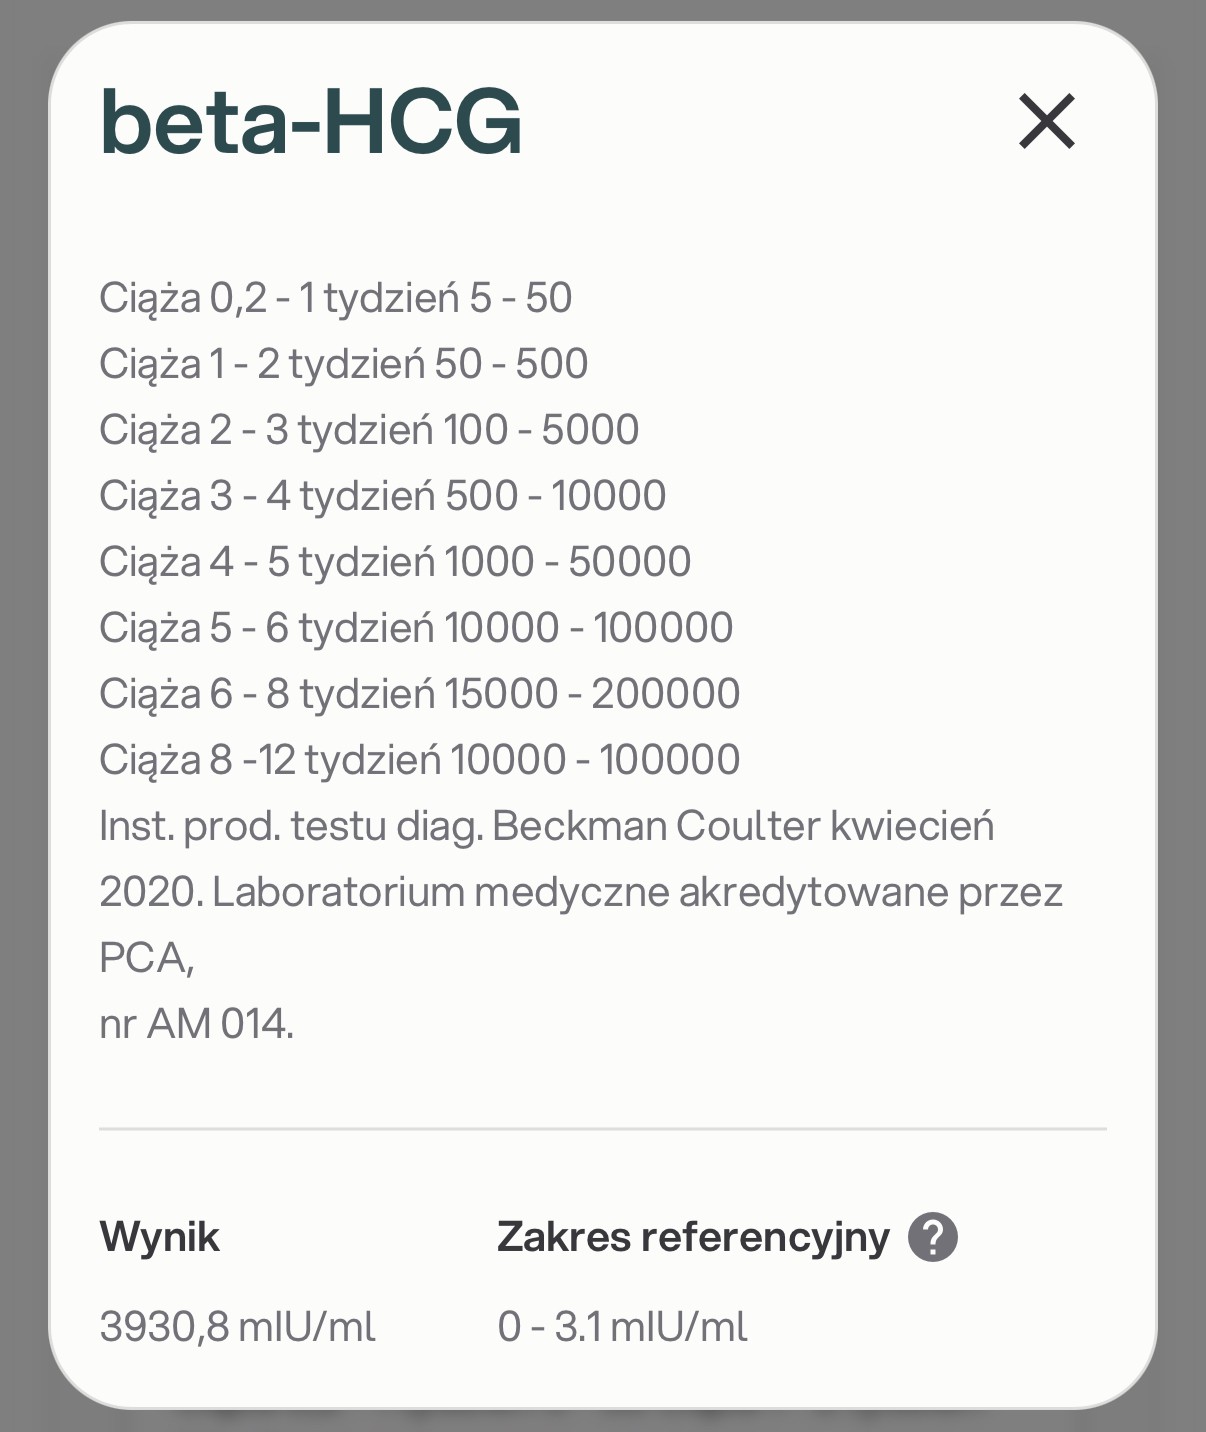Image resolution: width=1206 pixels, height=1432 pixels.
Task: Close the beta-HCG dialog with X
Action: [x=1047, y=121]
